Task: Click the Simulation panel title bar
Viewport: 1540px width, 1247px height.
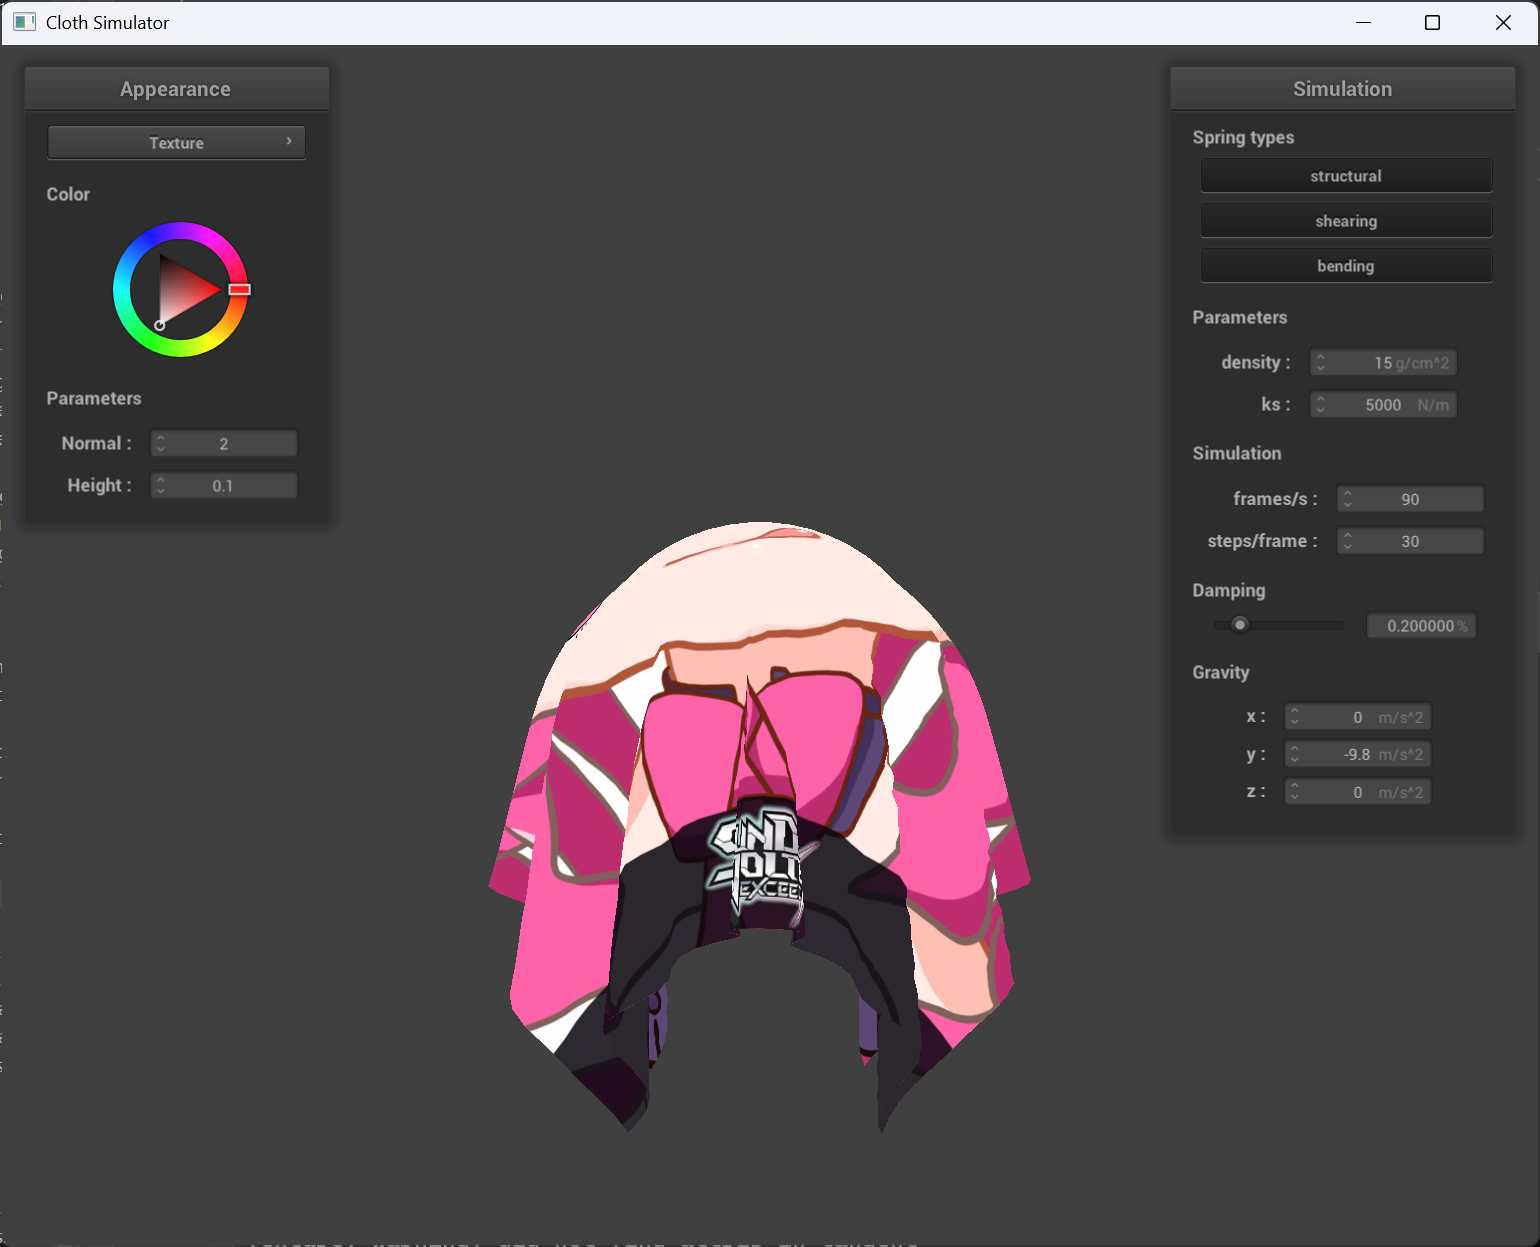Action: pyautogui.click(x=1342, y=89)
